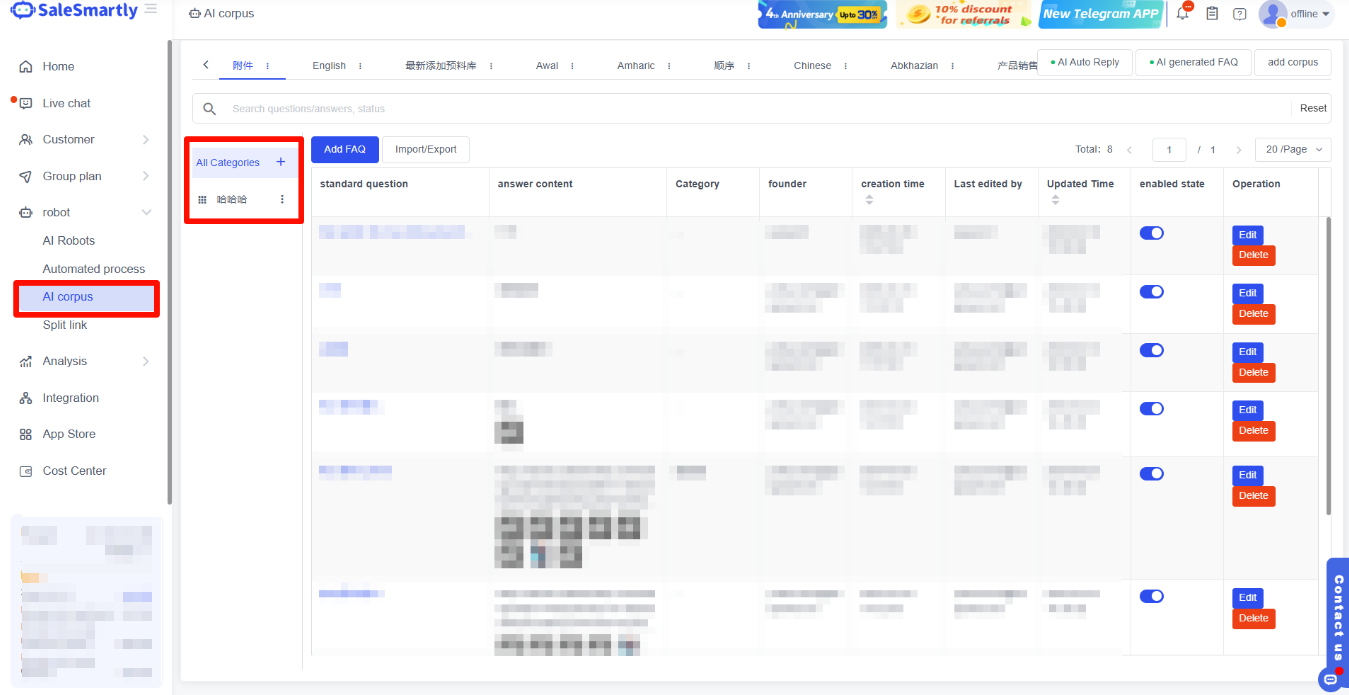Image resolution: width=1349 pixels, height=695 pixels.
Task: Open the Contact us chat bubble icon
Action: pyautogui.click(x=1329, y=679)
